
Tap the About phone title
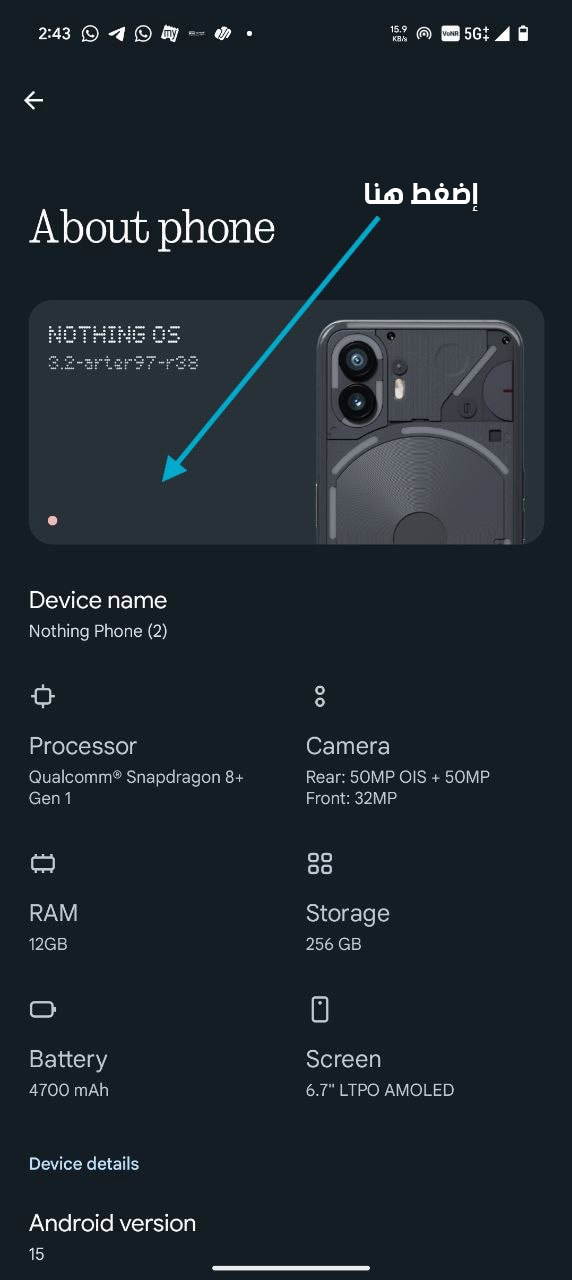click(152, 228)
